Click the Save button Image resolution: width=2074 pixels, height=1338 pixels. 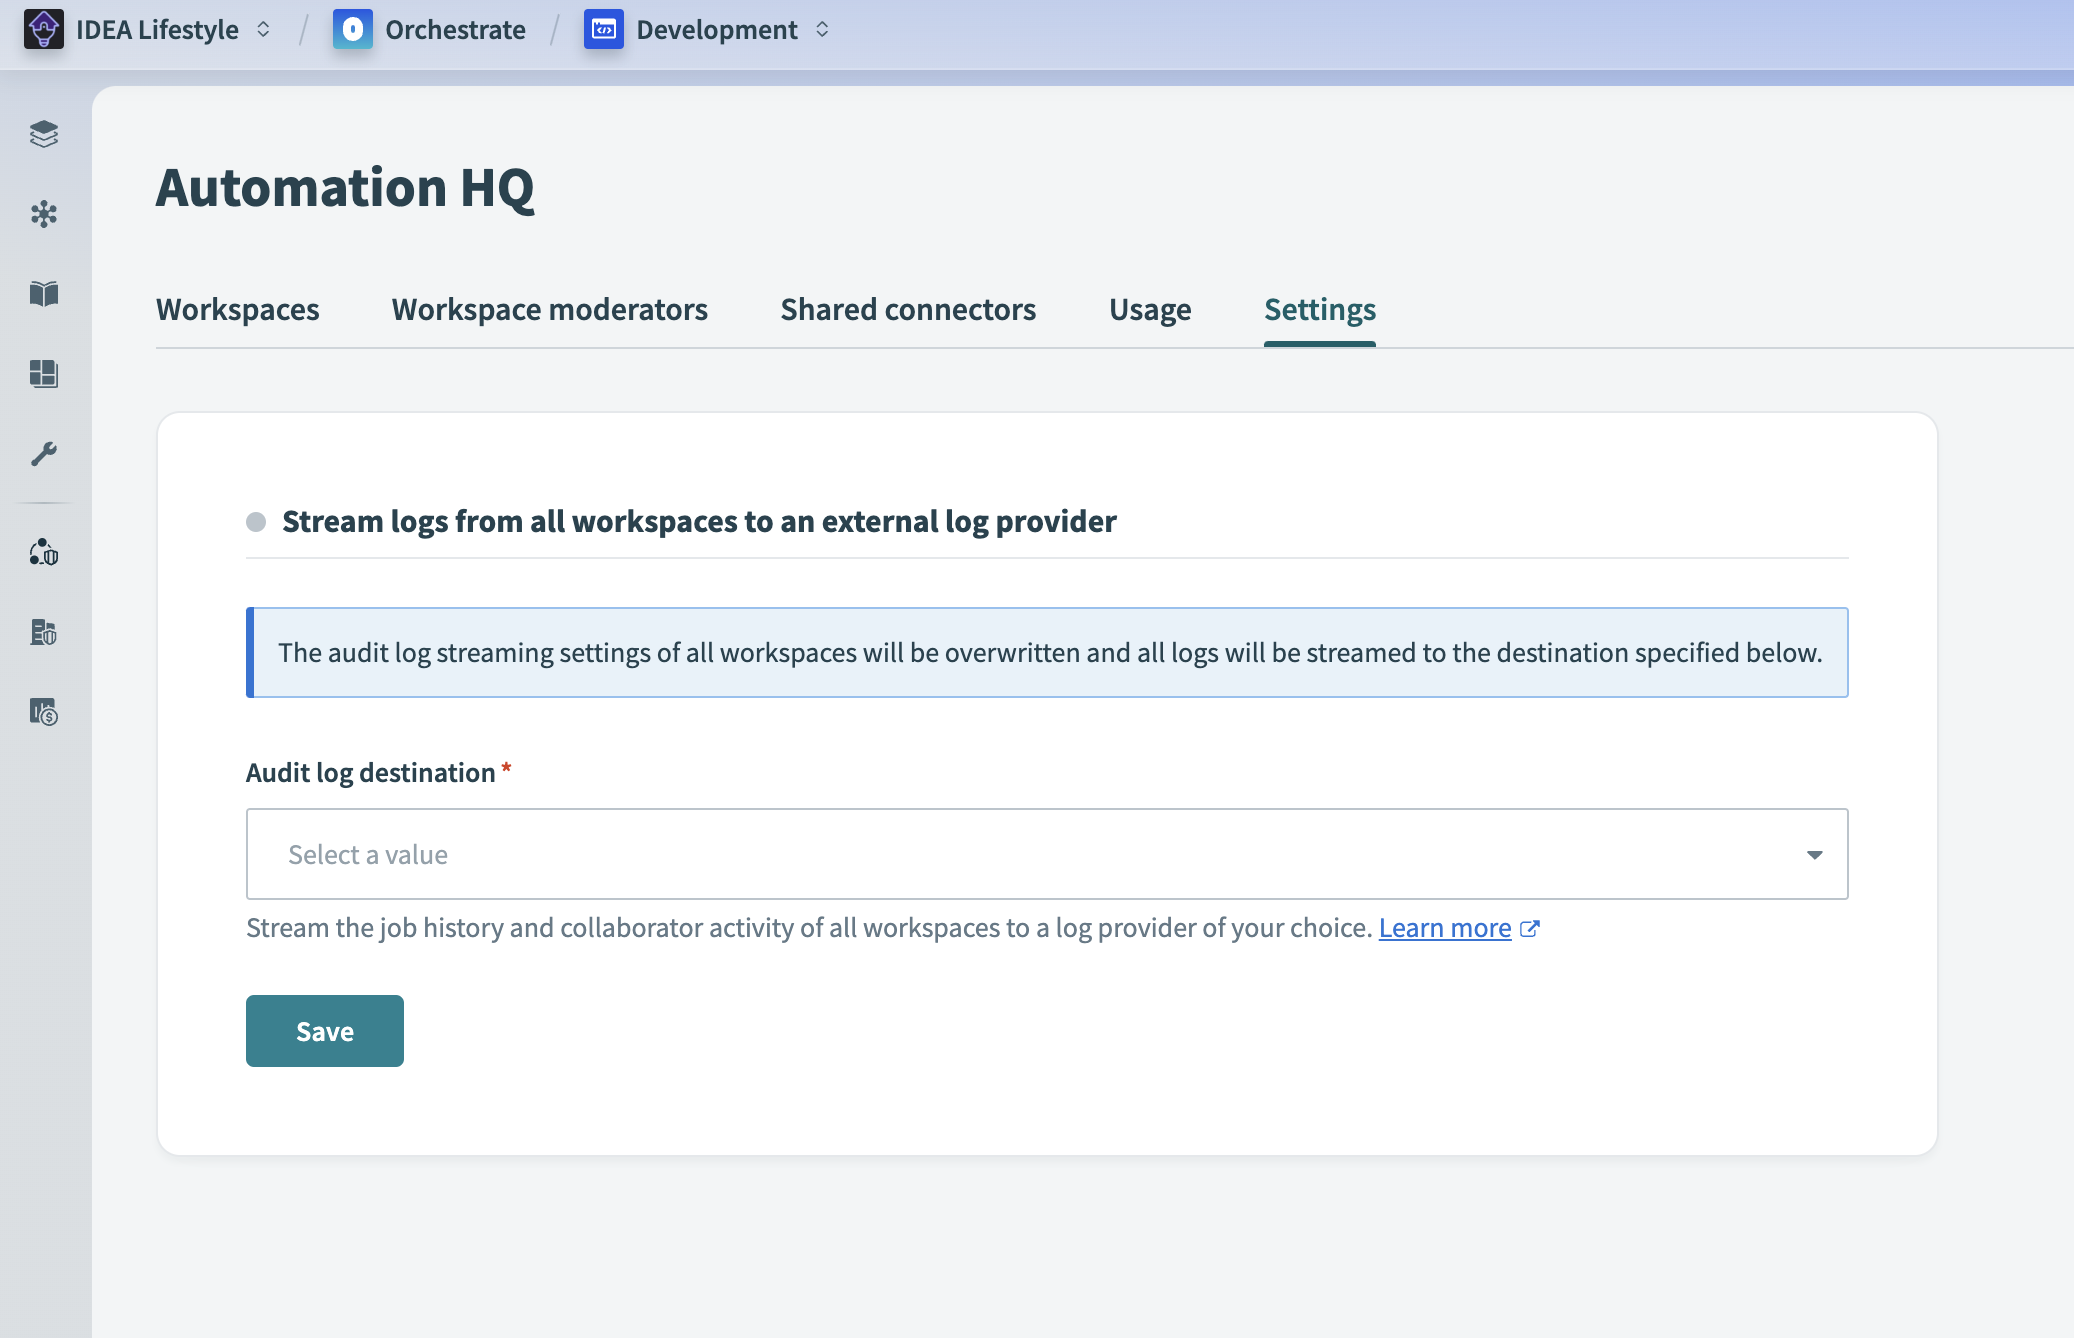click(x=324, y=1031)
